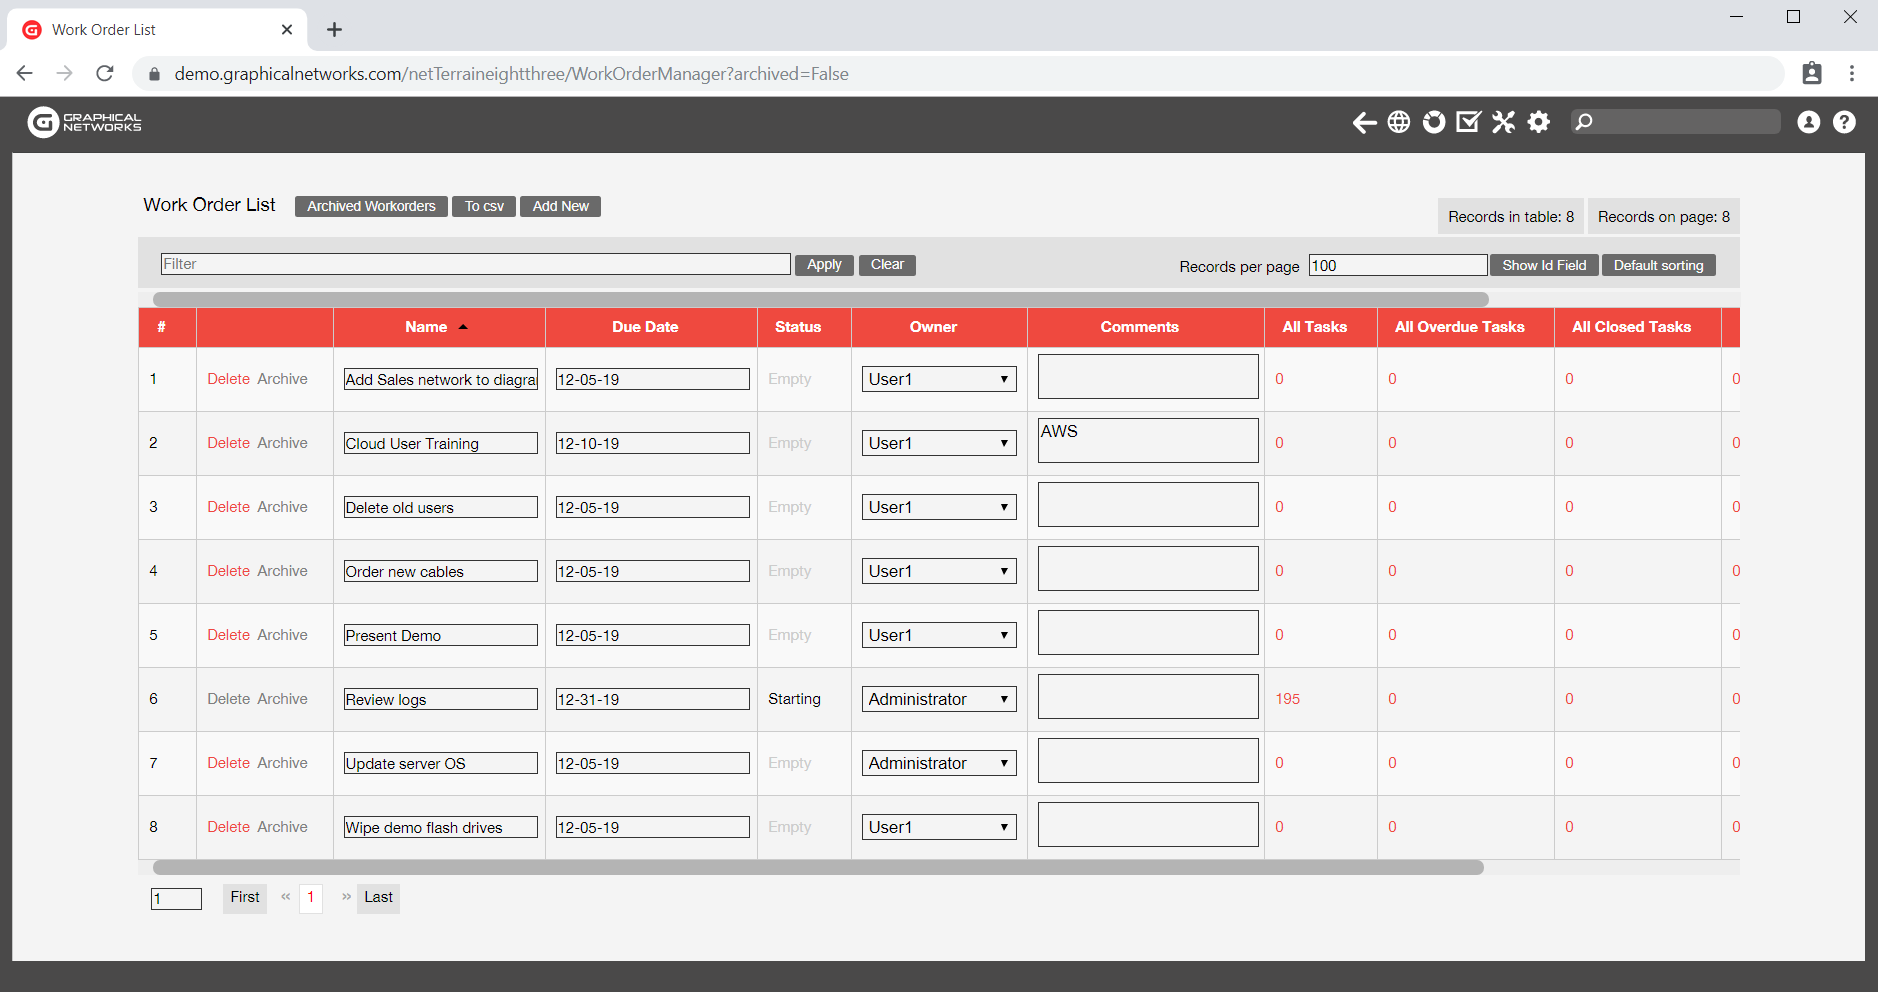Click the Filter text input field
The height and width of the screenshot is (992, 1878).
click(475, 264)
